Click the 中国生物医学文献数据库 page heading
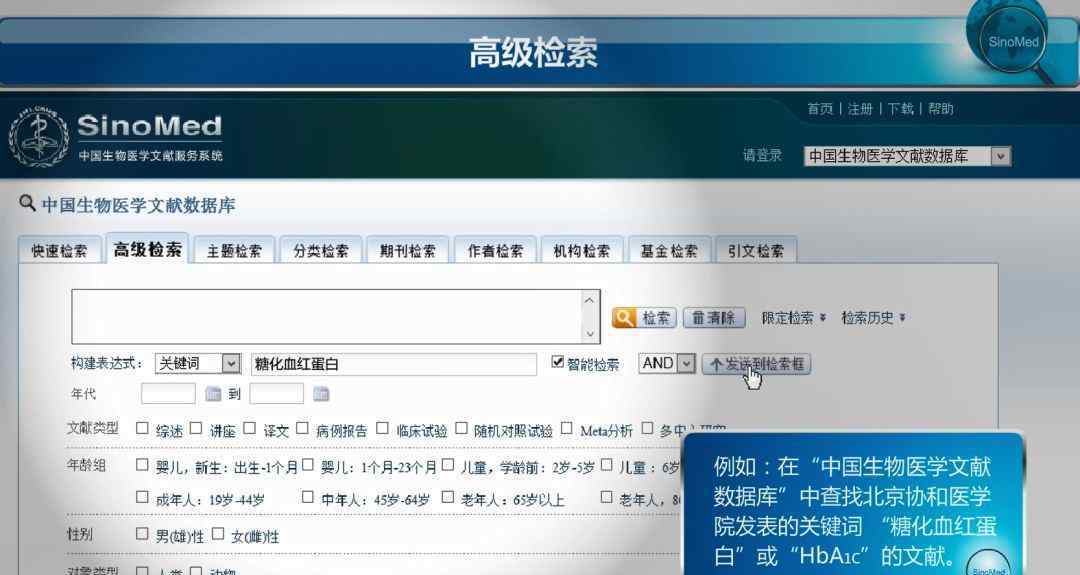 coord(138,205)
